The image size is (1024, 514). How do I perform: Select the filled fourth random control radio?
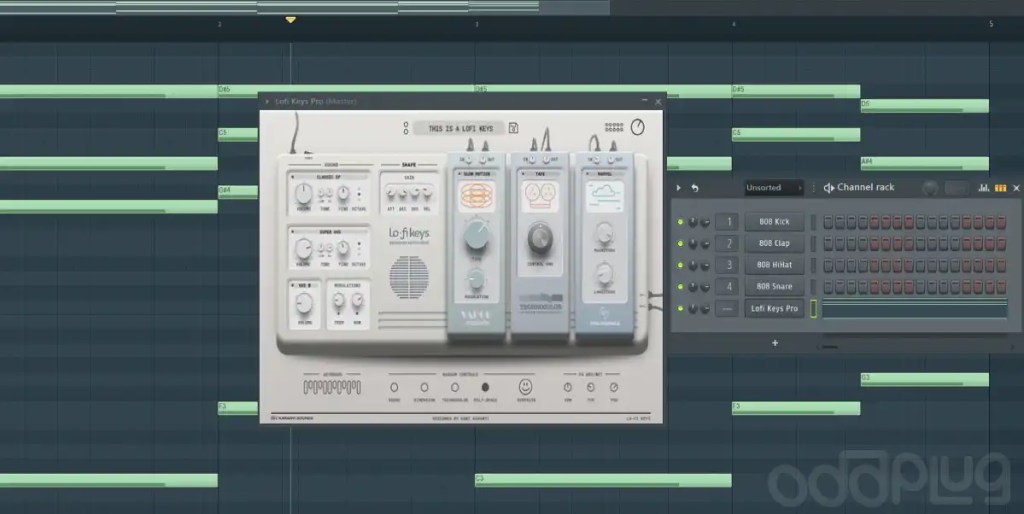coord(485,387)
